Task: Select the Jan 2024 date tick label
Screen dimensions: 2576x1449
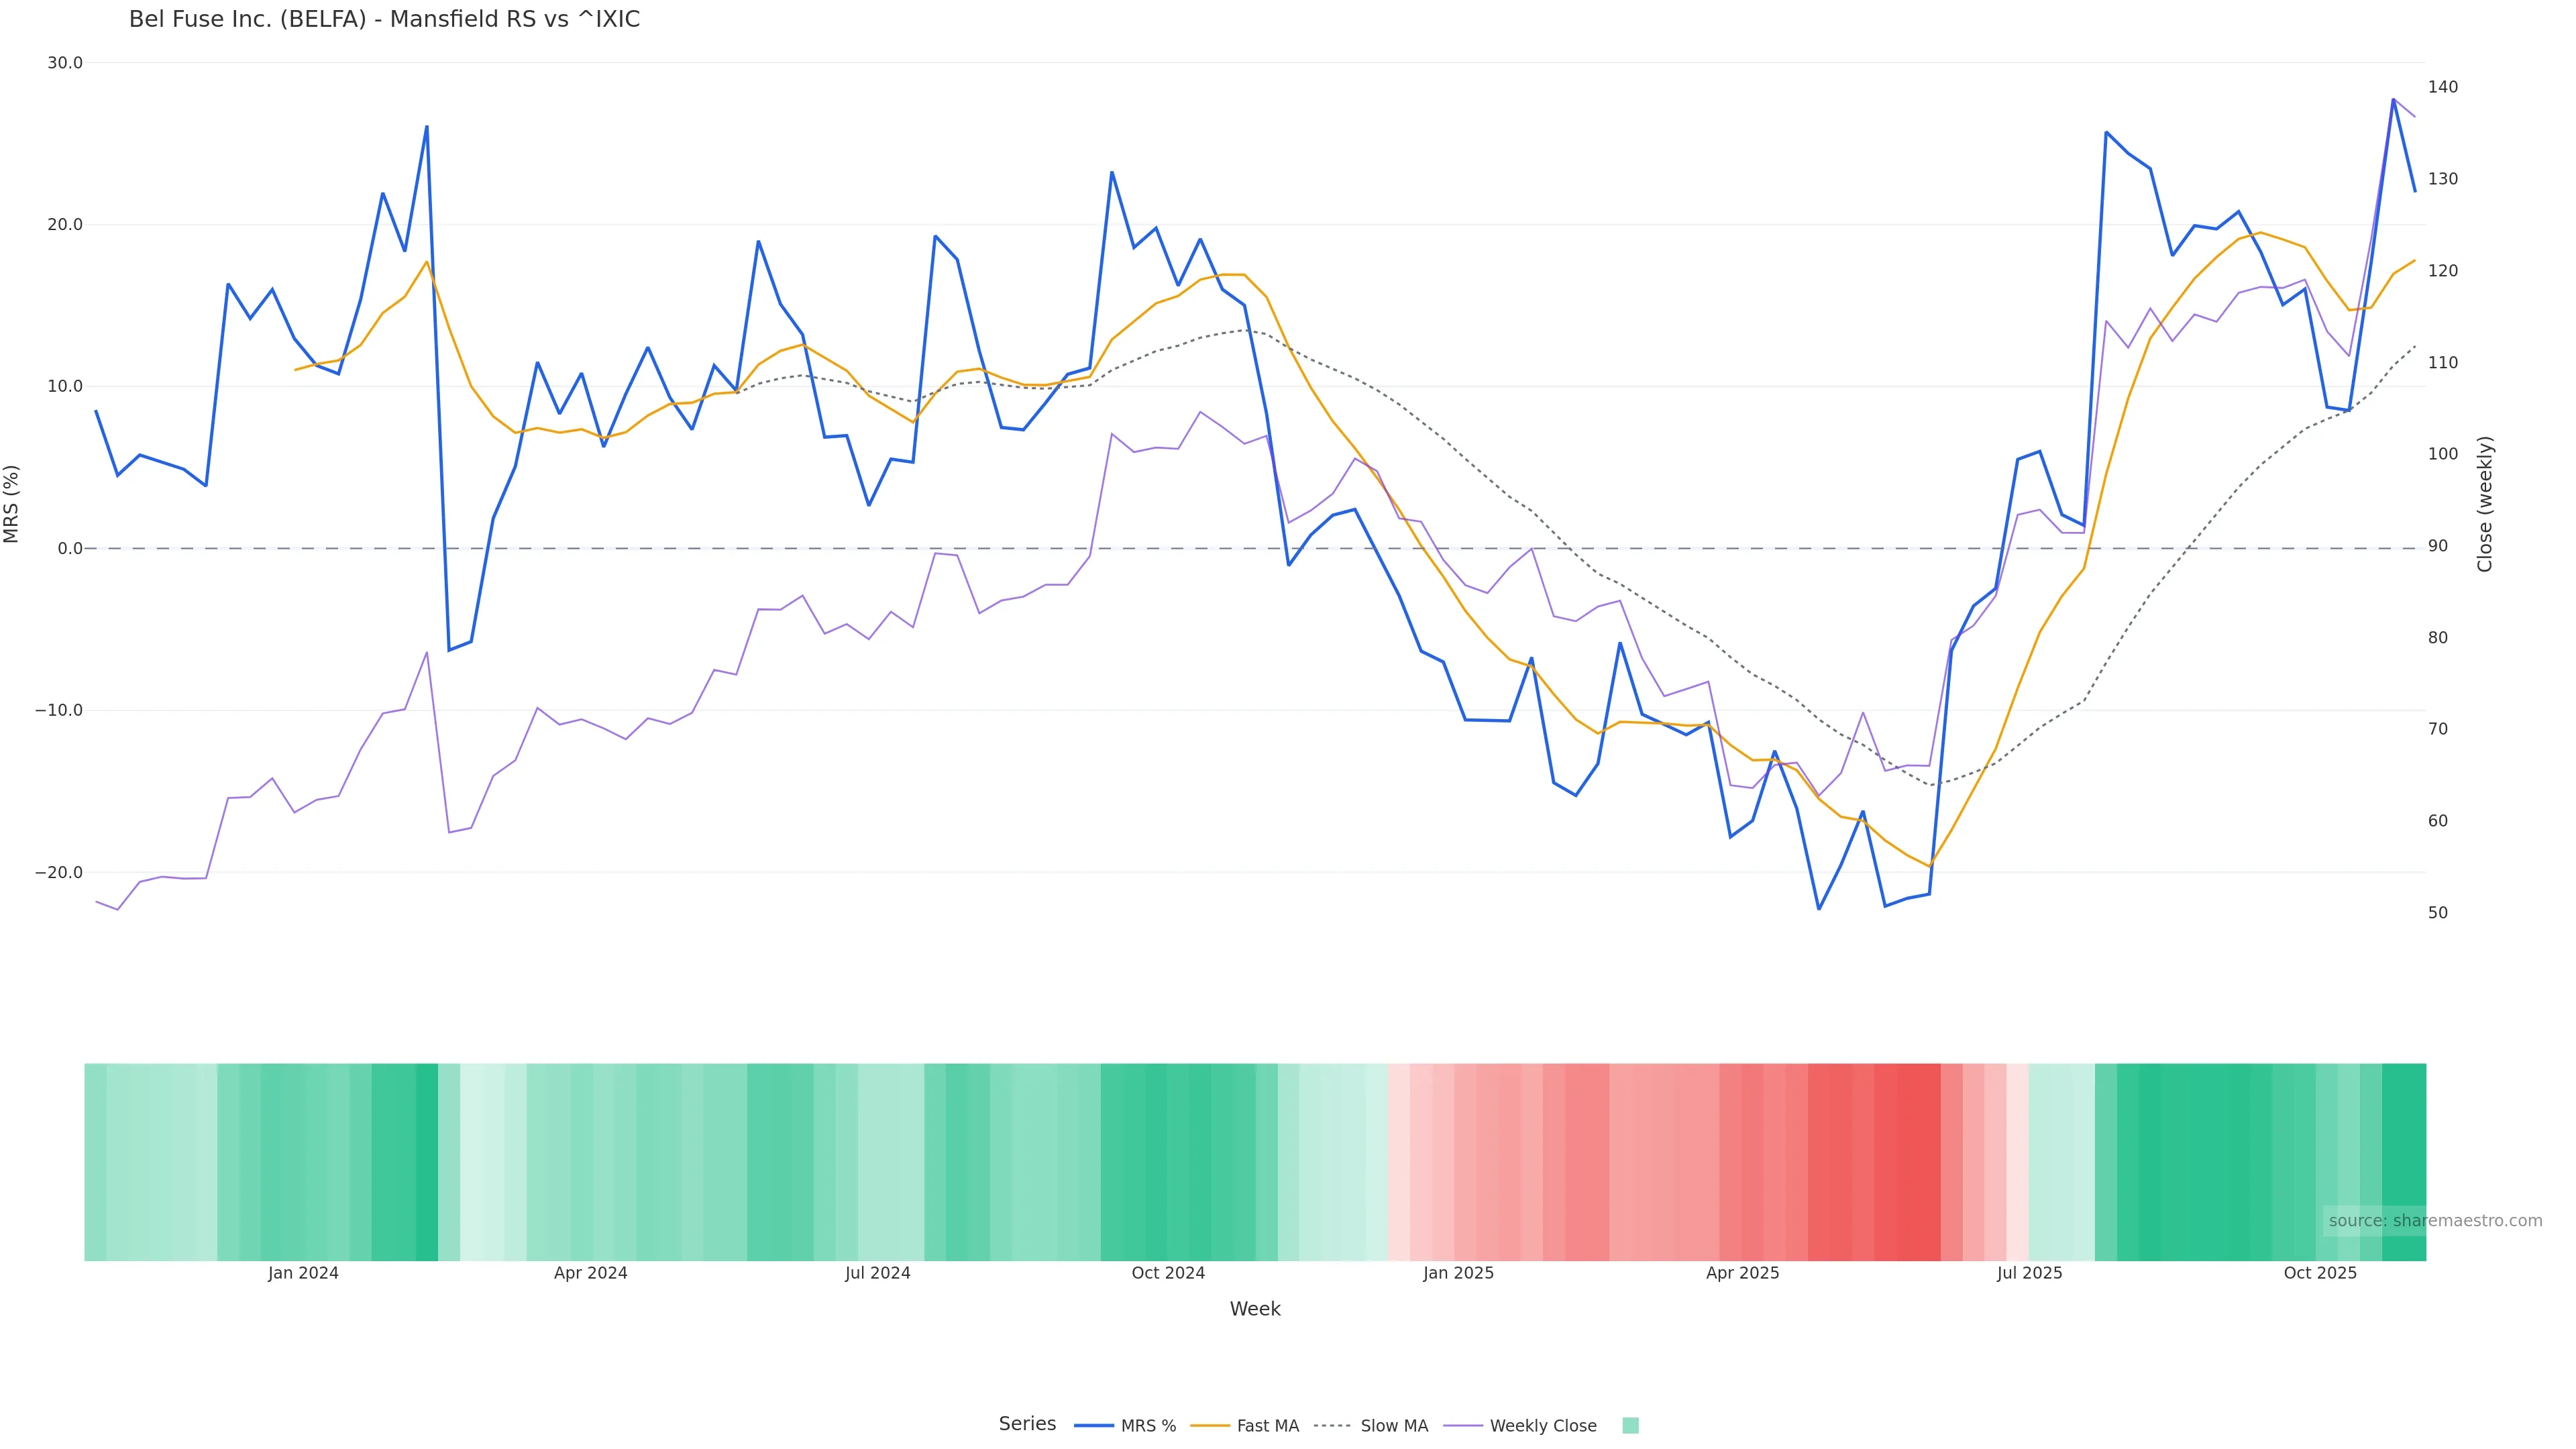Action: click(x=303, y=1273)
